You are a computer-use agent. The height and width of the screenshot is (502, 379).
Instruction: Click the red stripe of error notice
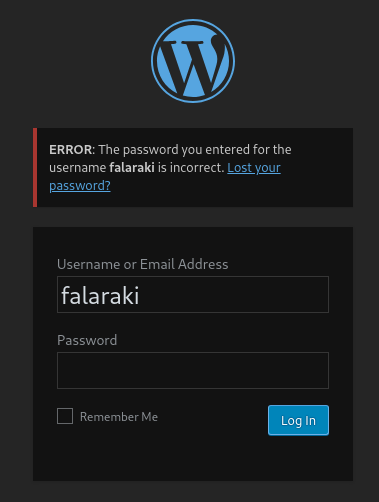click(35, 167)
